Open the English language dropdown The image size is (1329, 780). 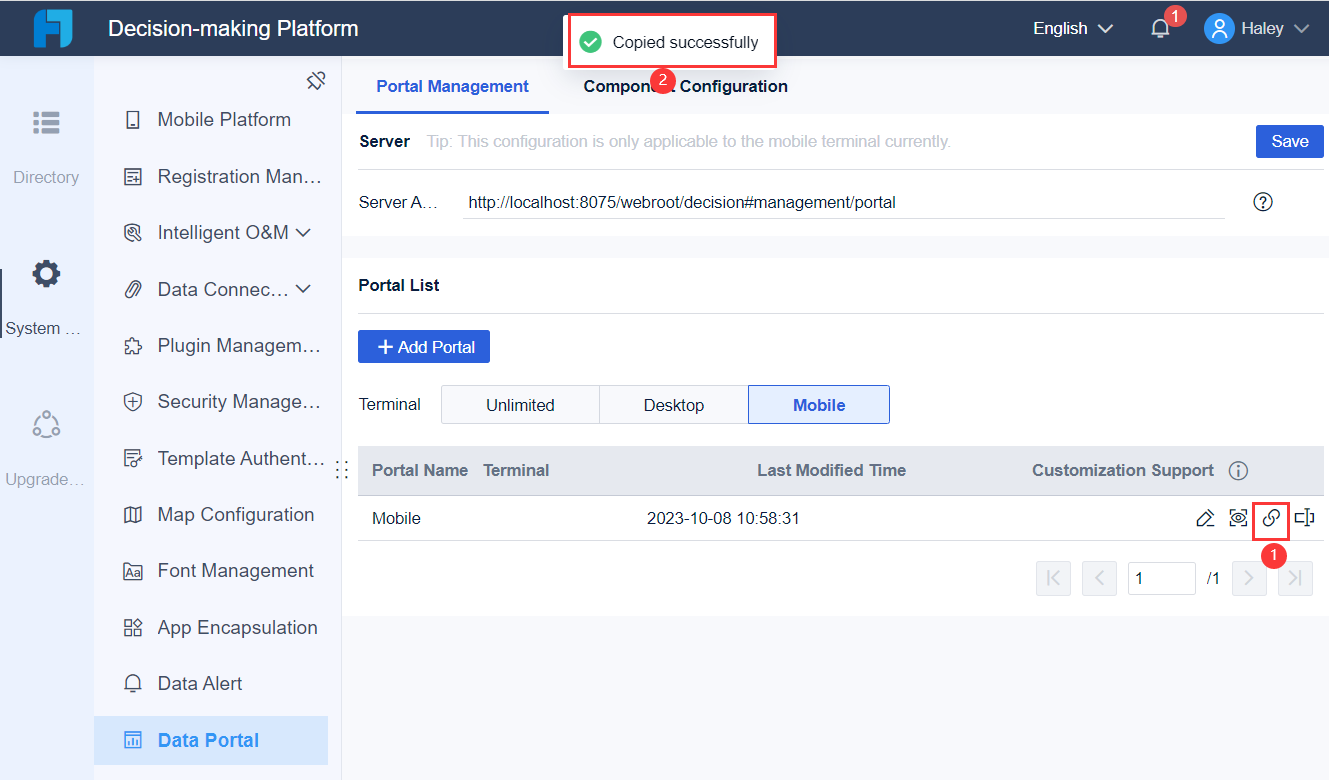pos(1072,28)
